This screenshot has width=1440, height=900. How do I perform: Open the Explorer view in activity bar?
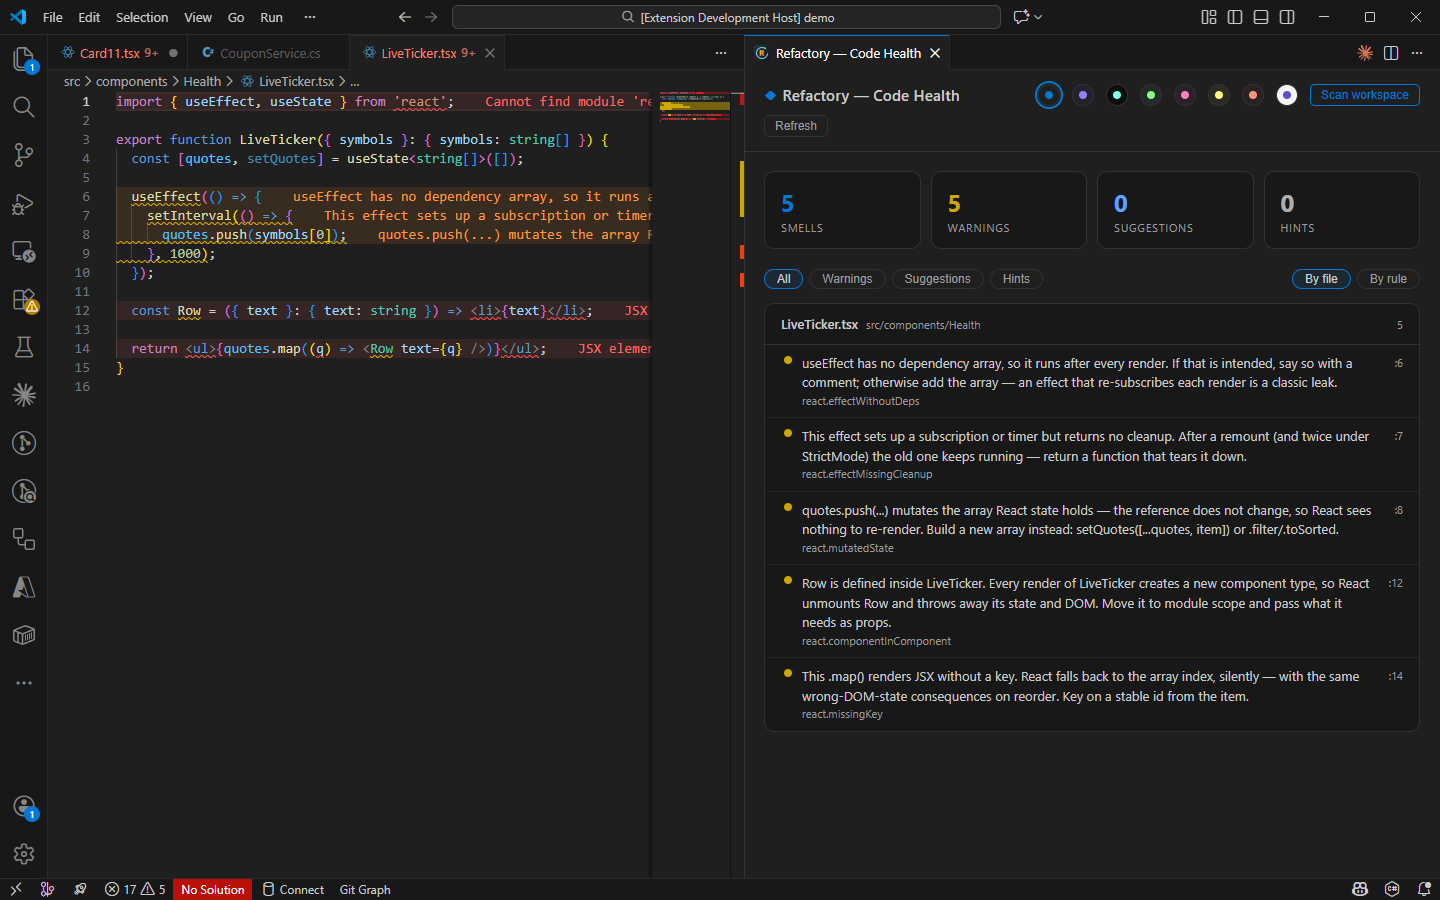pyautogui.click(x=24, y=58)
